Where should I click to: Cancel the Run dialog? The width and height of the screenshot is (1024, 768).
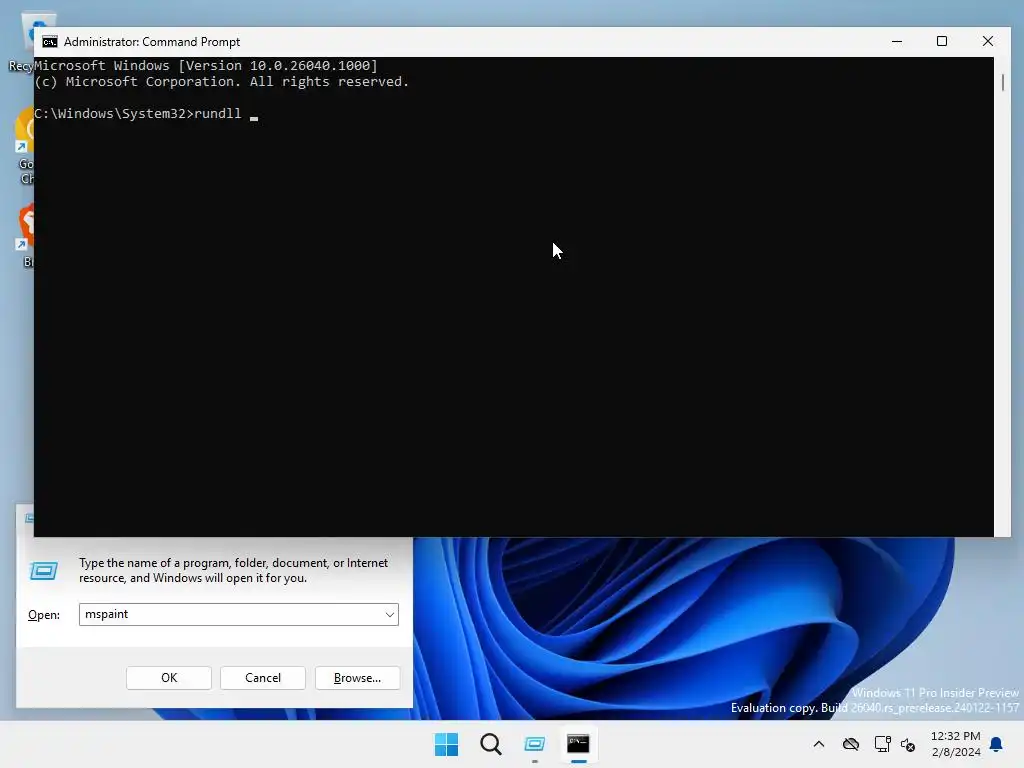263,678
